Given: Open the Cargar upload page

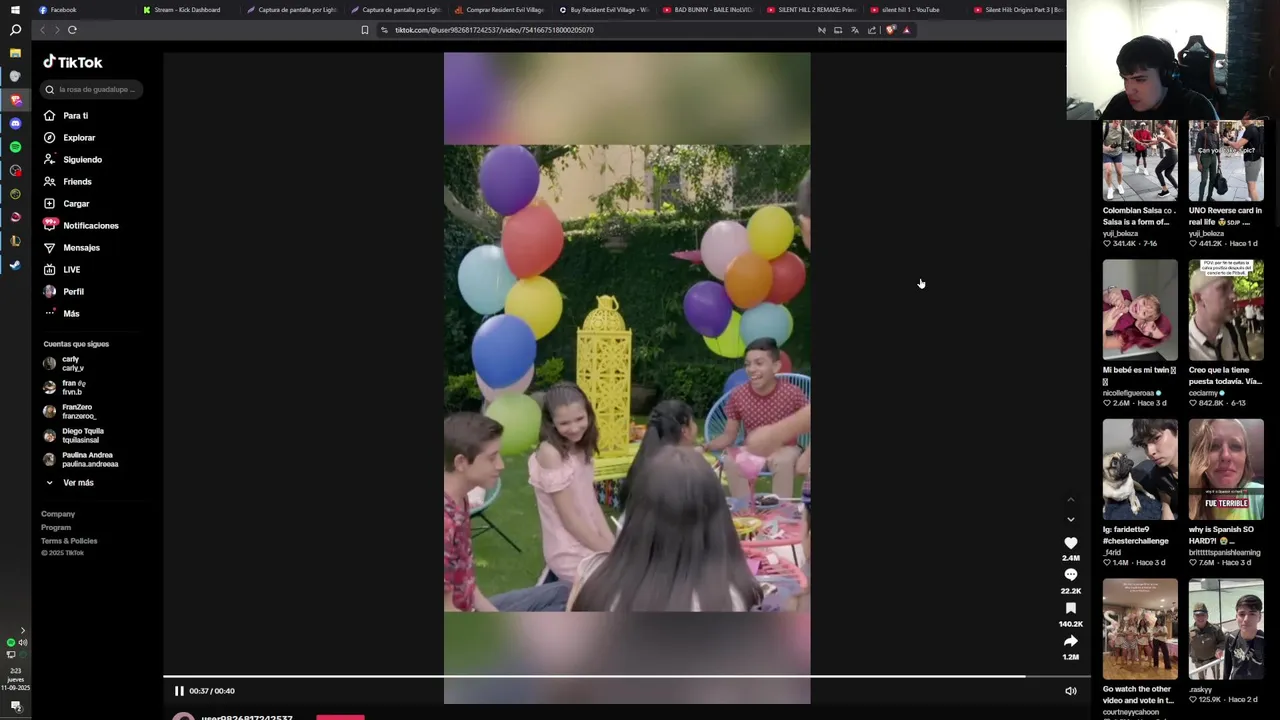Looking at the screenshot, I should pos(66,203).
